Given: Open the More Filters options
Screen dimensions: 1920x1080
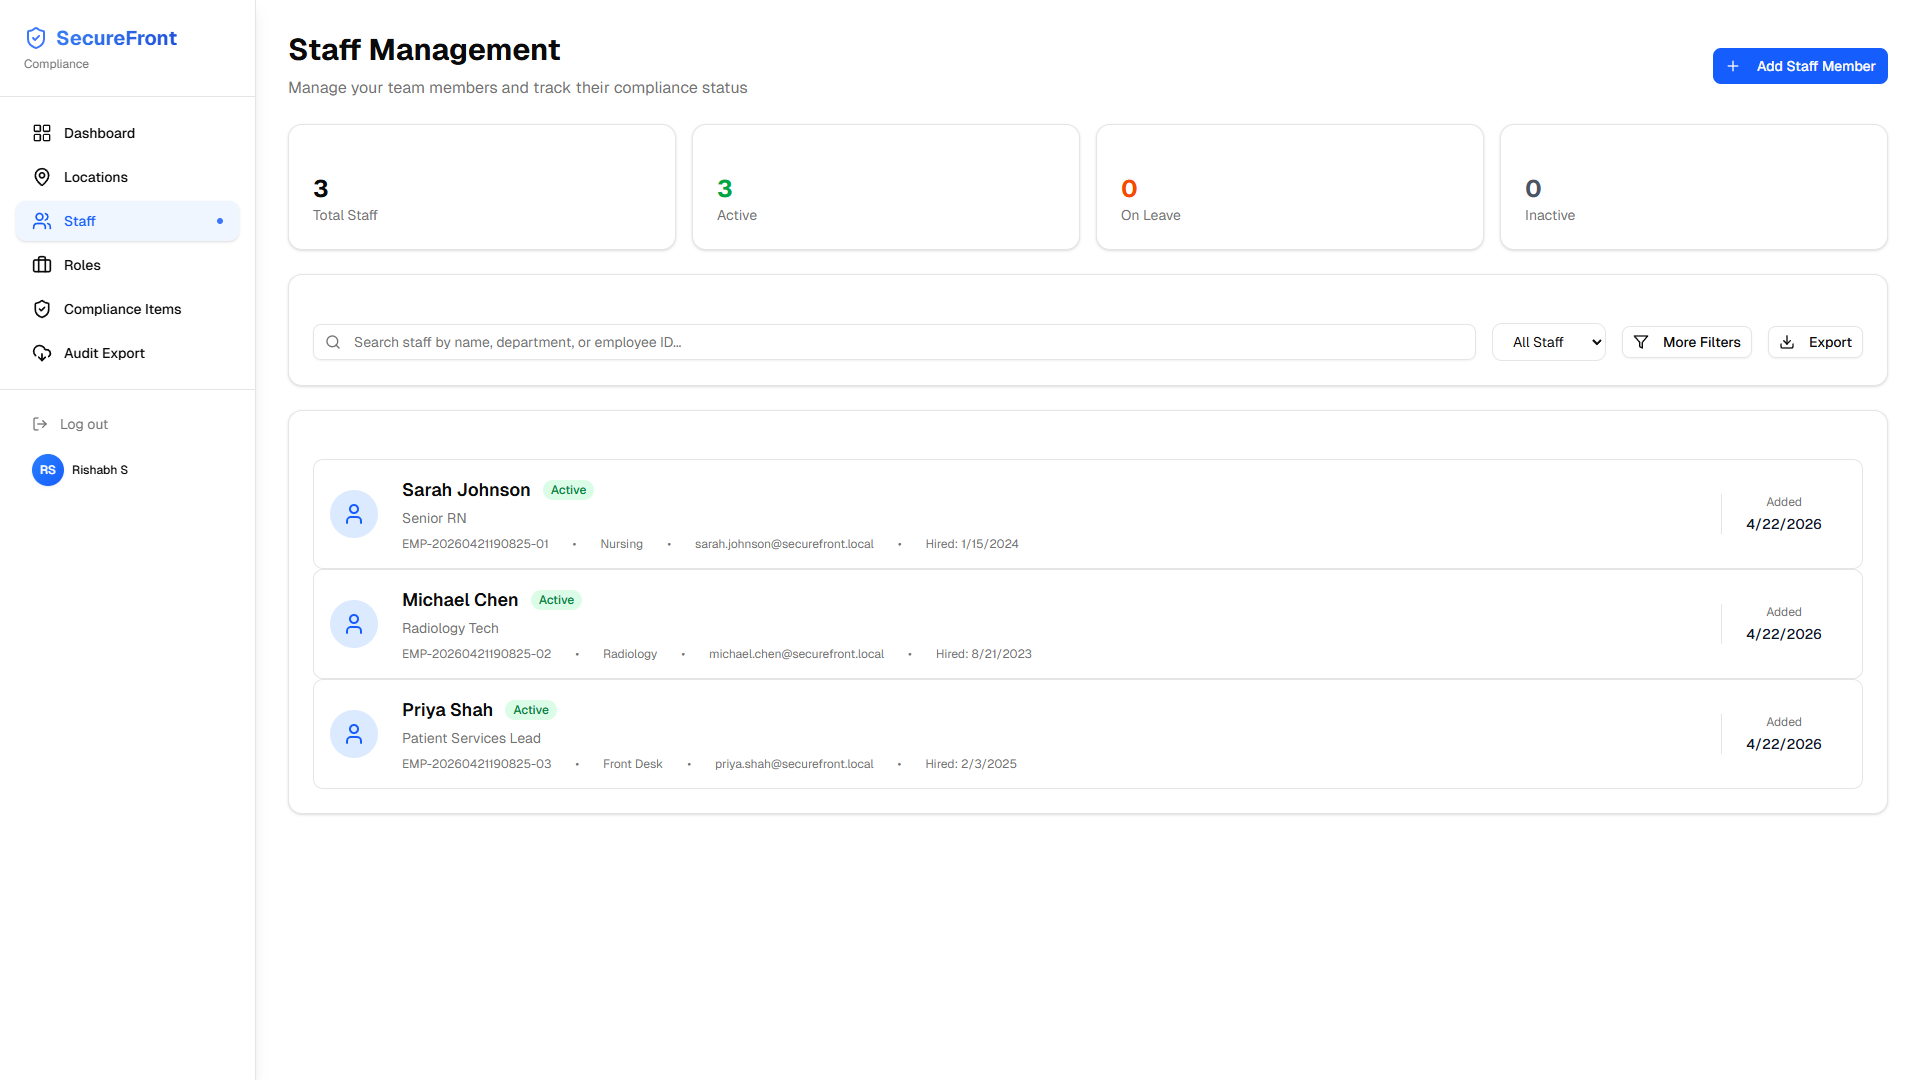Looking at the screenshot, I should (x=1686, y=342).
